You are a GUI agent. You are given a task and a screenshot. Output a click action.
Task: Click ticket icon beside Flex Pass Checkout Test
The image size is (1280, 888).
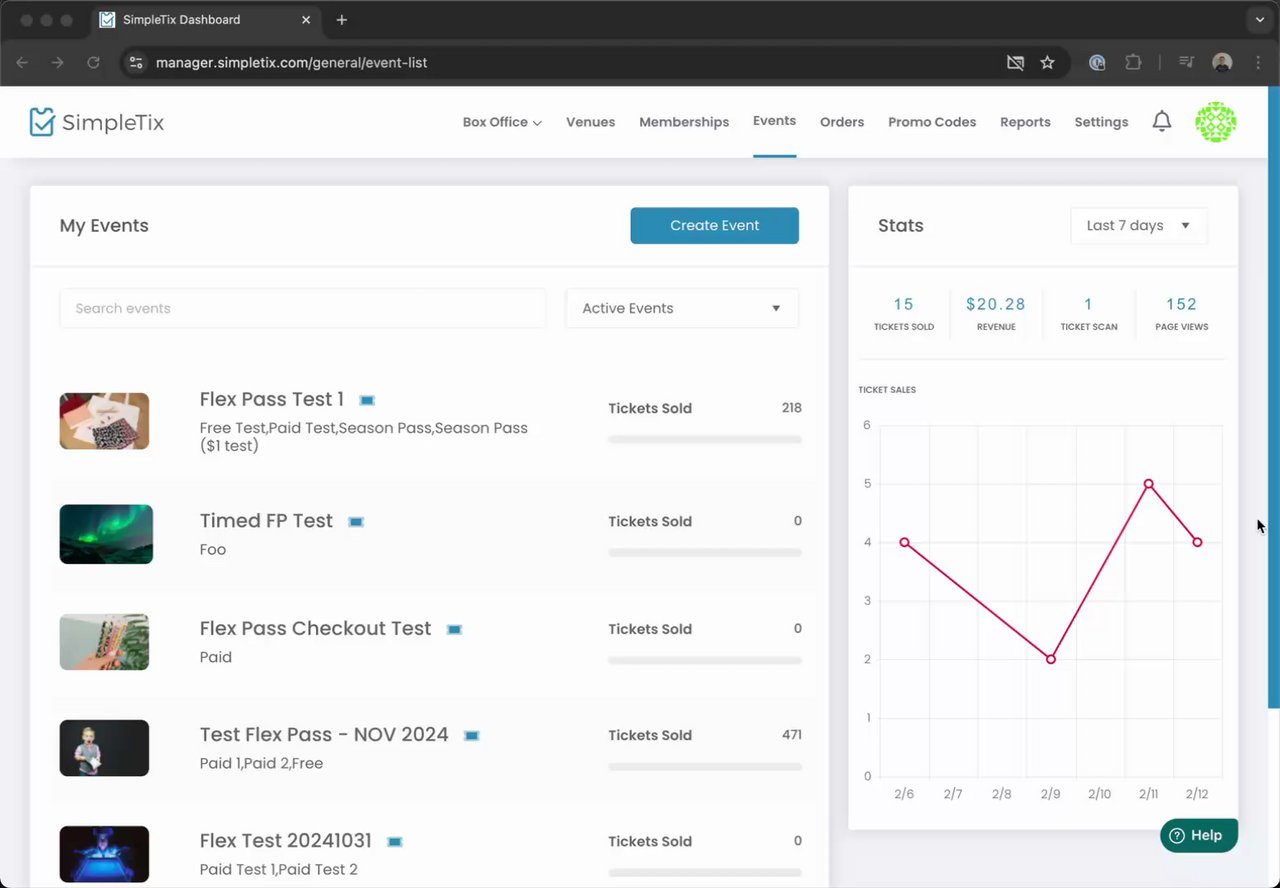(x=454, y=630)
